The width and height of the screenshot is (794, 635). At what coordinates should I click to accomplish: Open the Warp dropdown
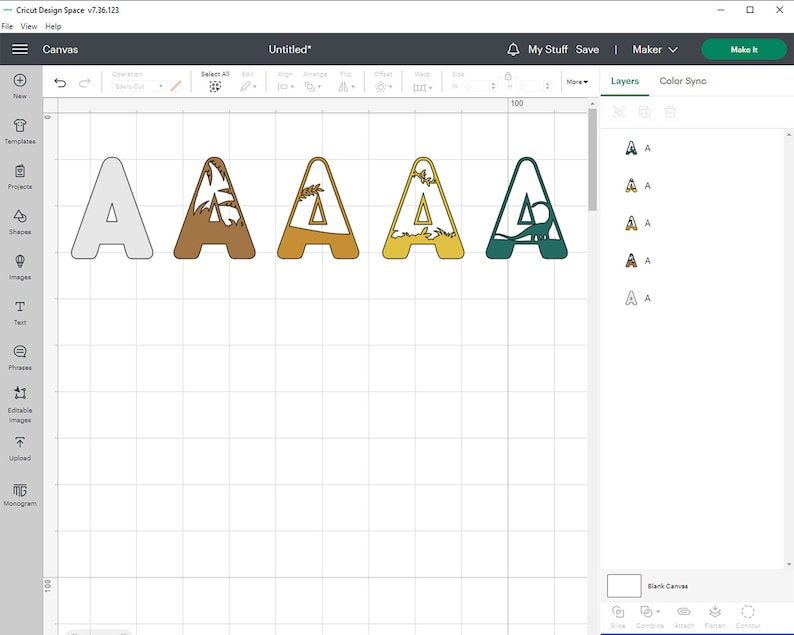pos(422,87)
